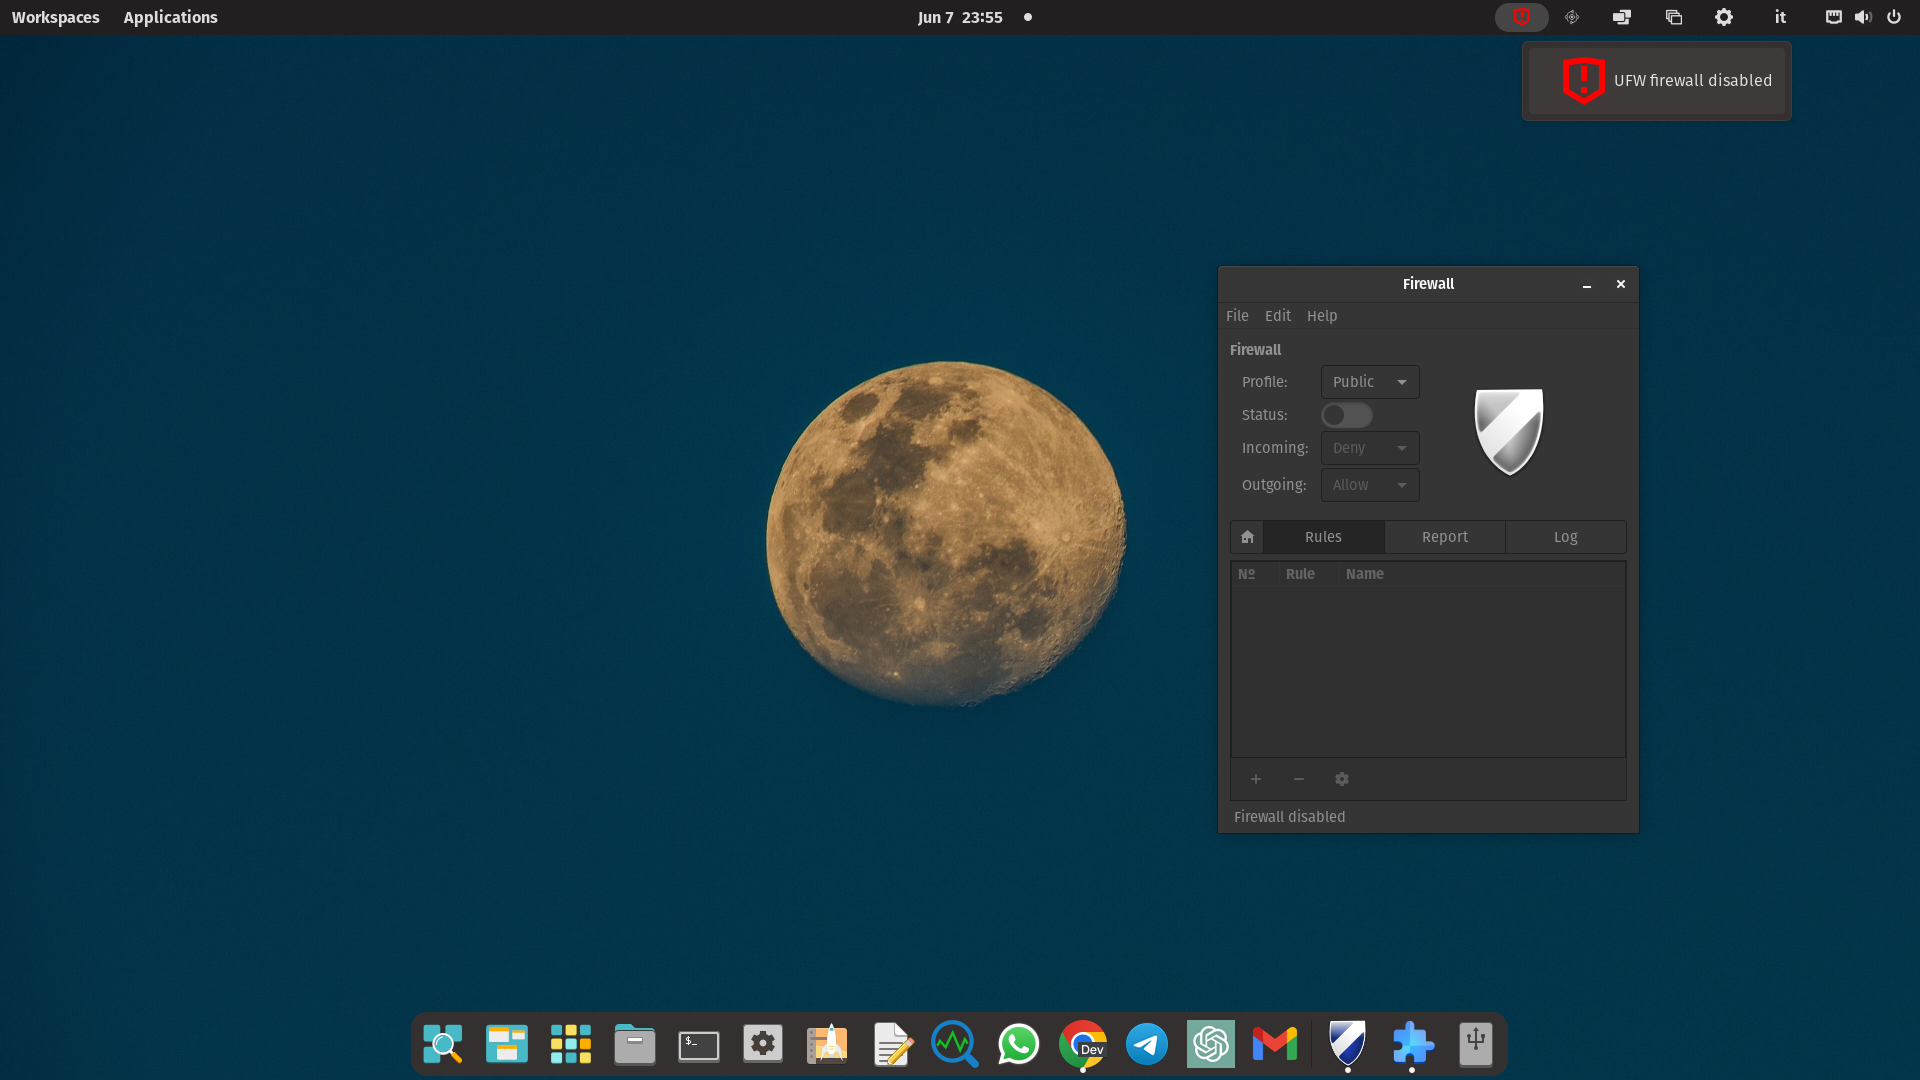Expand the Incoming policy dropdown
The image size is (1920, 1080).
tap(1369, 448)
